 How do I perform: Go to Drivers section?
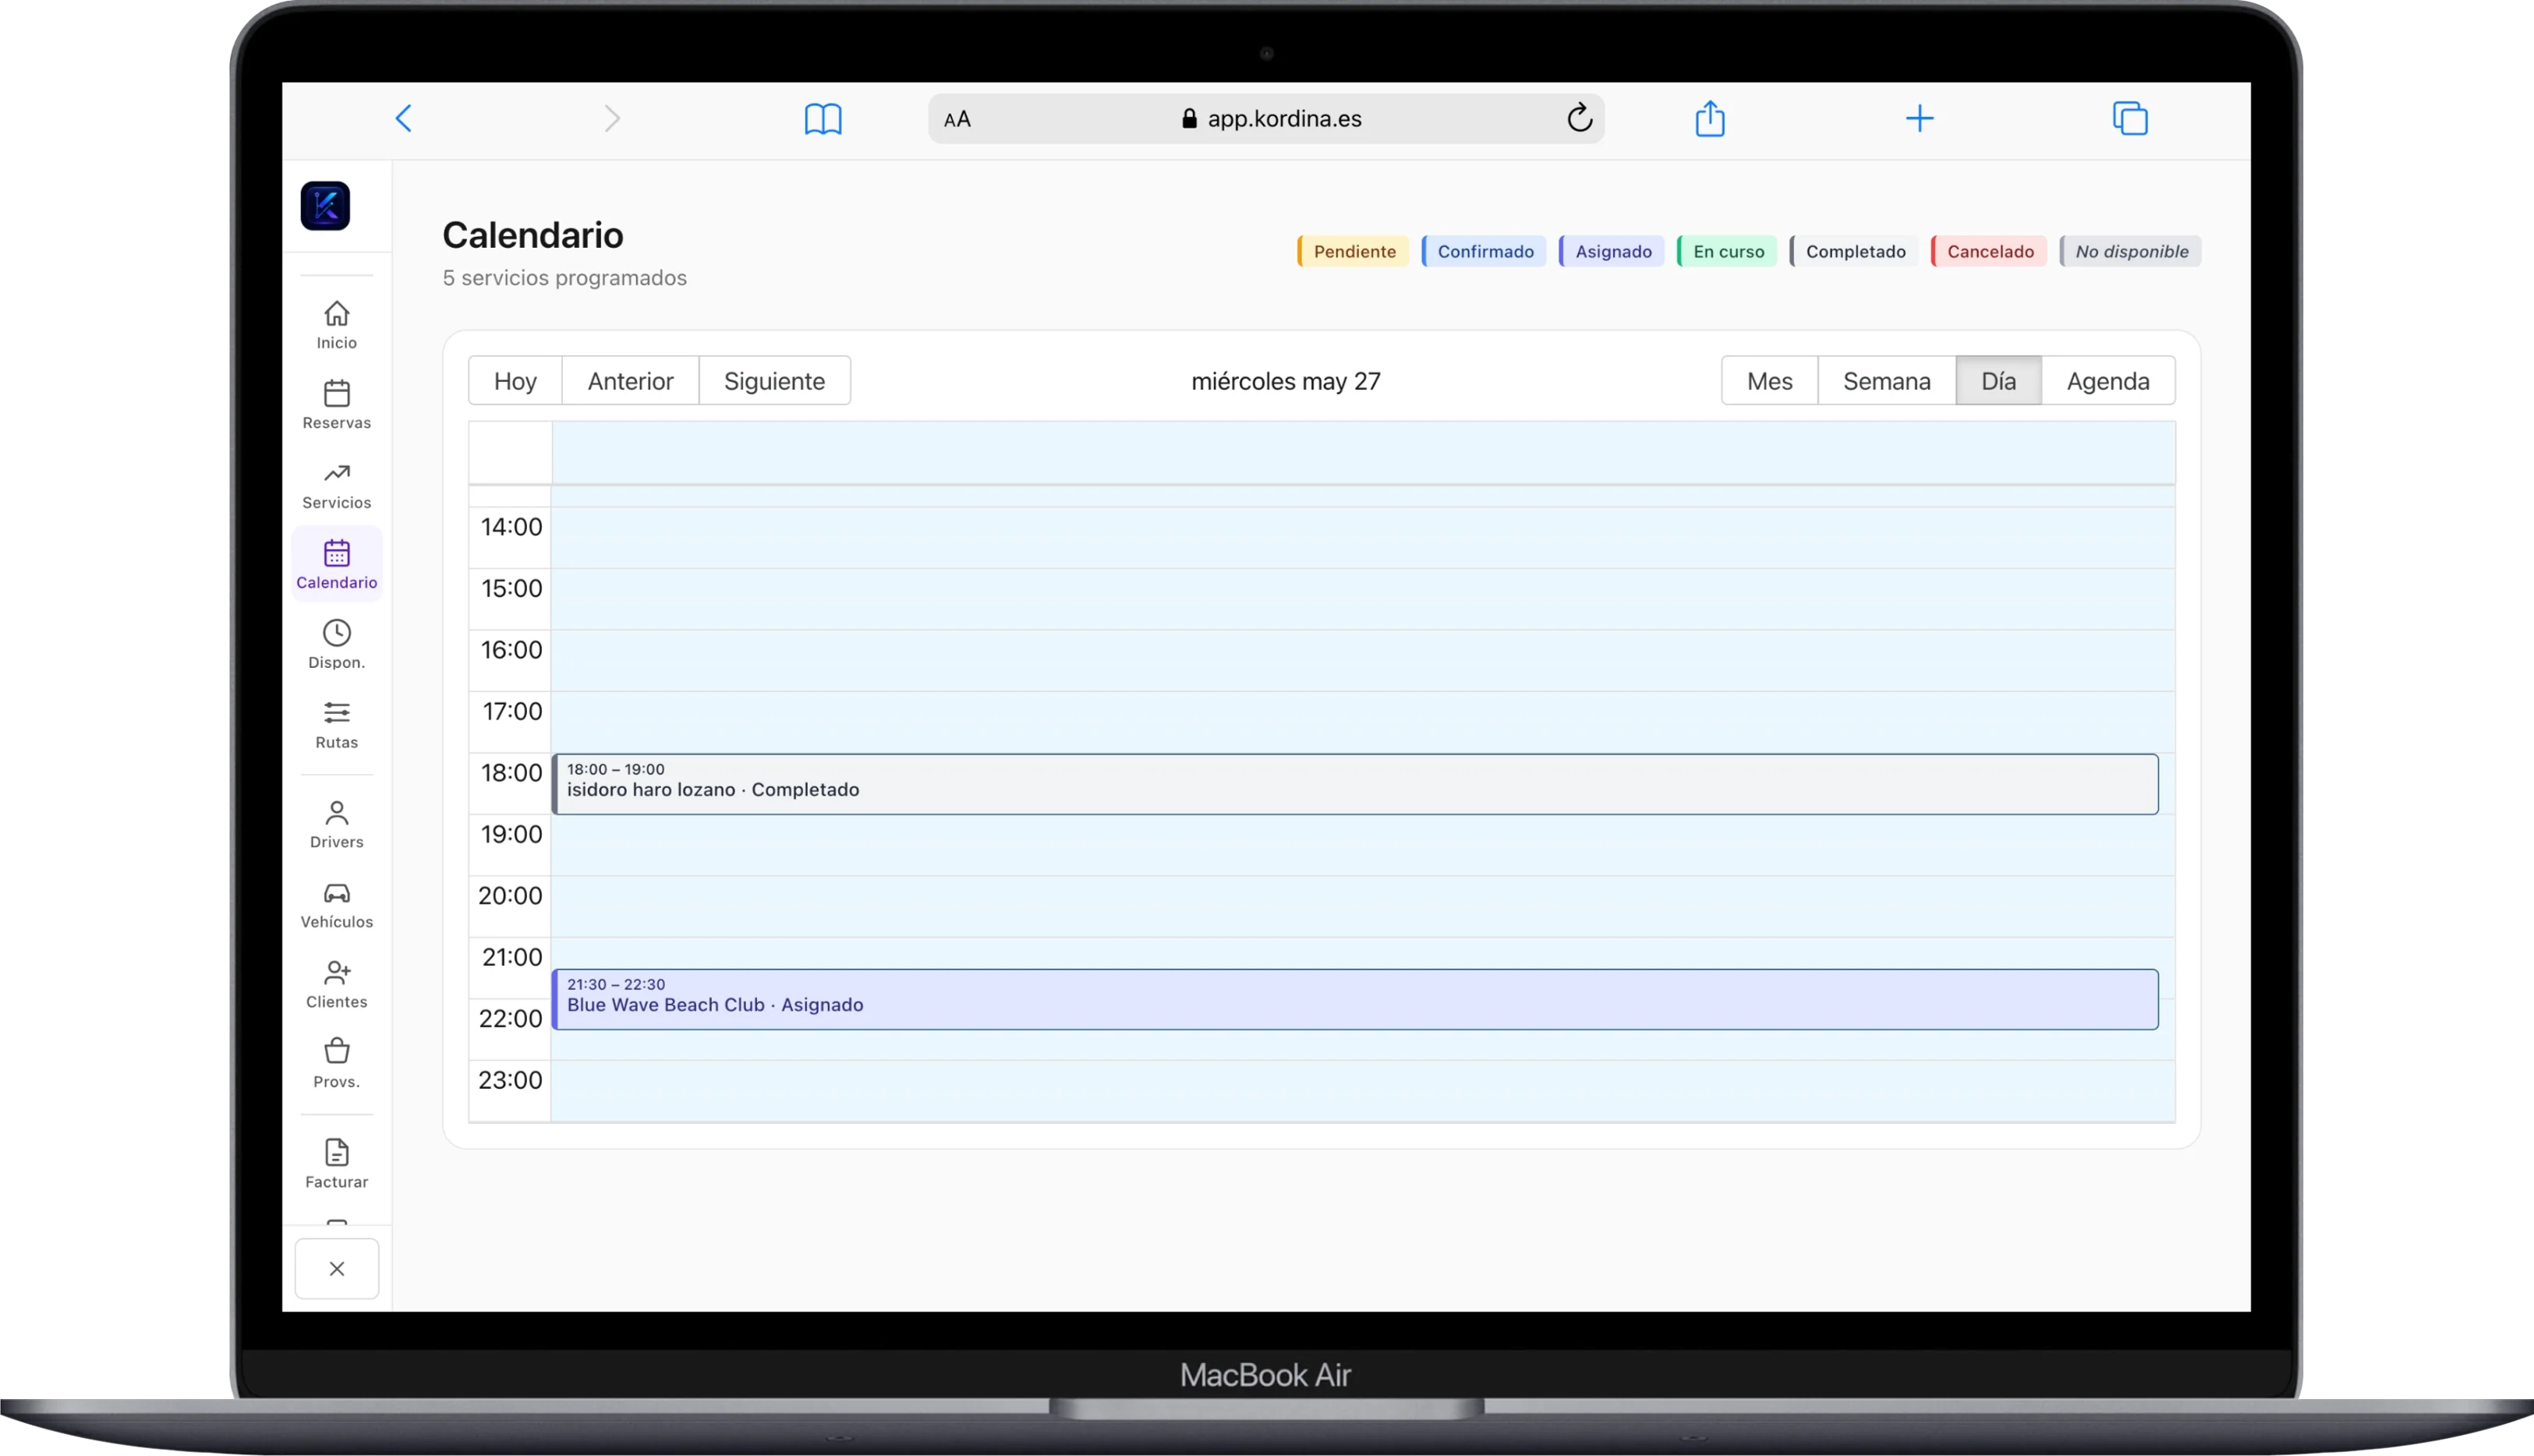coord(337,826)
